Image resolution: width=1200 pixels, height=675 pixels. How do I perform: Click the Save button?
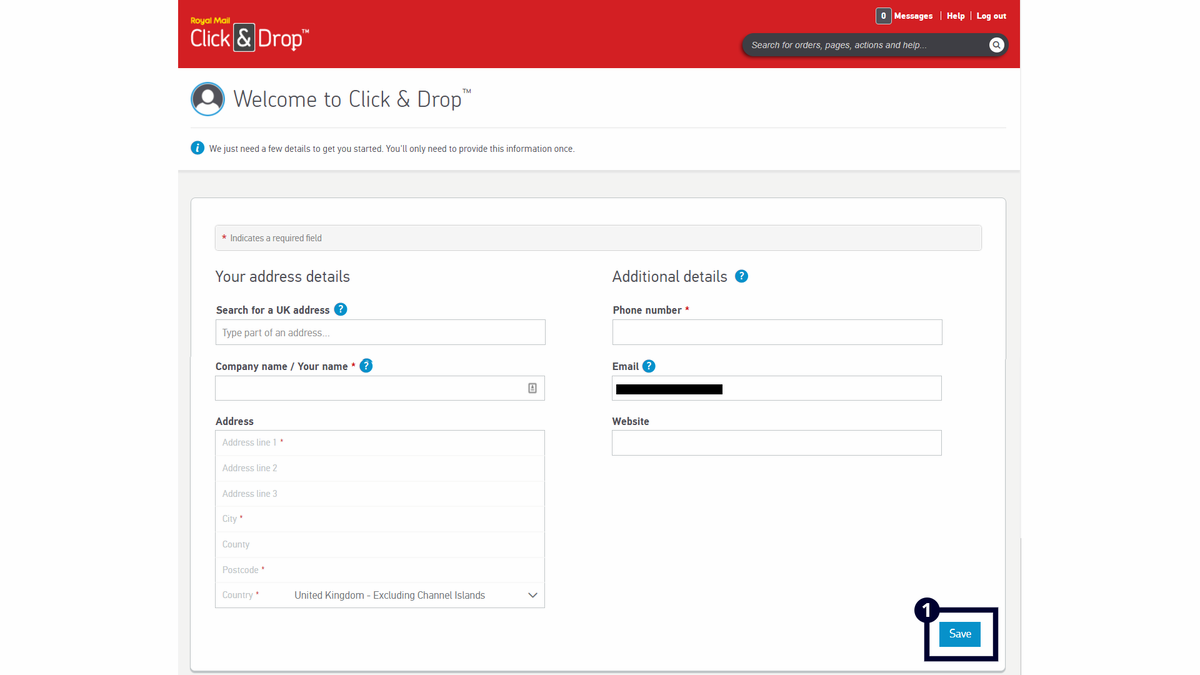coord(960,634)
